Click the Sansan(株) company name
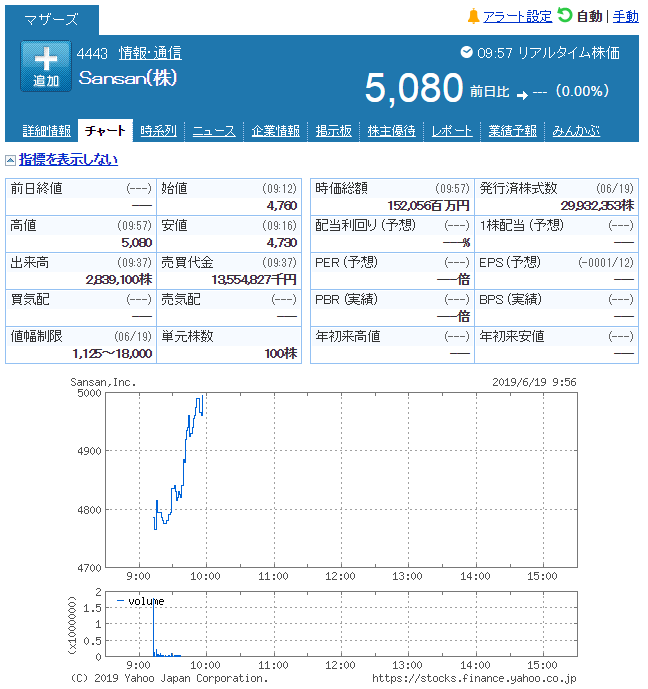This screenshot has width=648, height=689. (x=128, y=78)
